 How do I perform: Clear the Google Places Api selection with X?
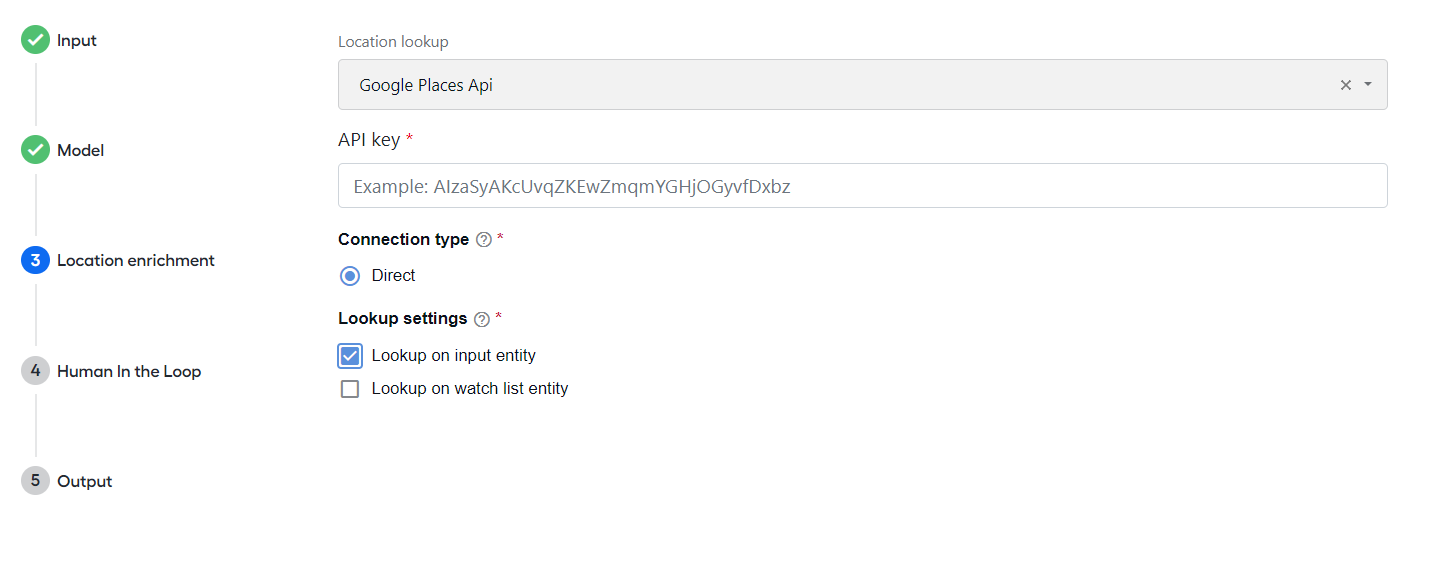pyautogui.click(x=1346, y=85)
